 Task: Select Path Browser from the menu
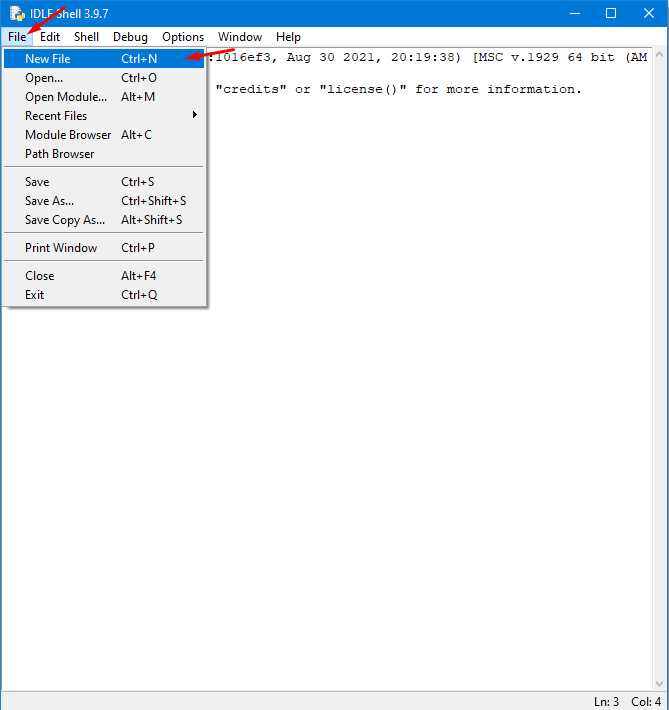pos(104,154)
